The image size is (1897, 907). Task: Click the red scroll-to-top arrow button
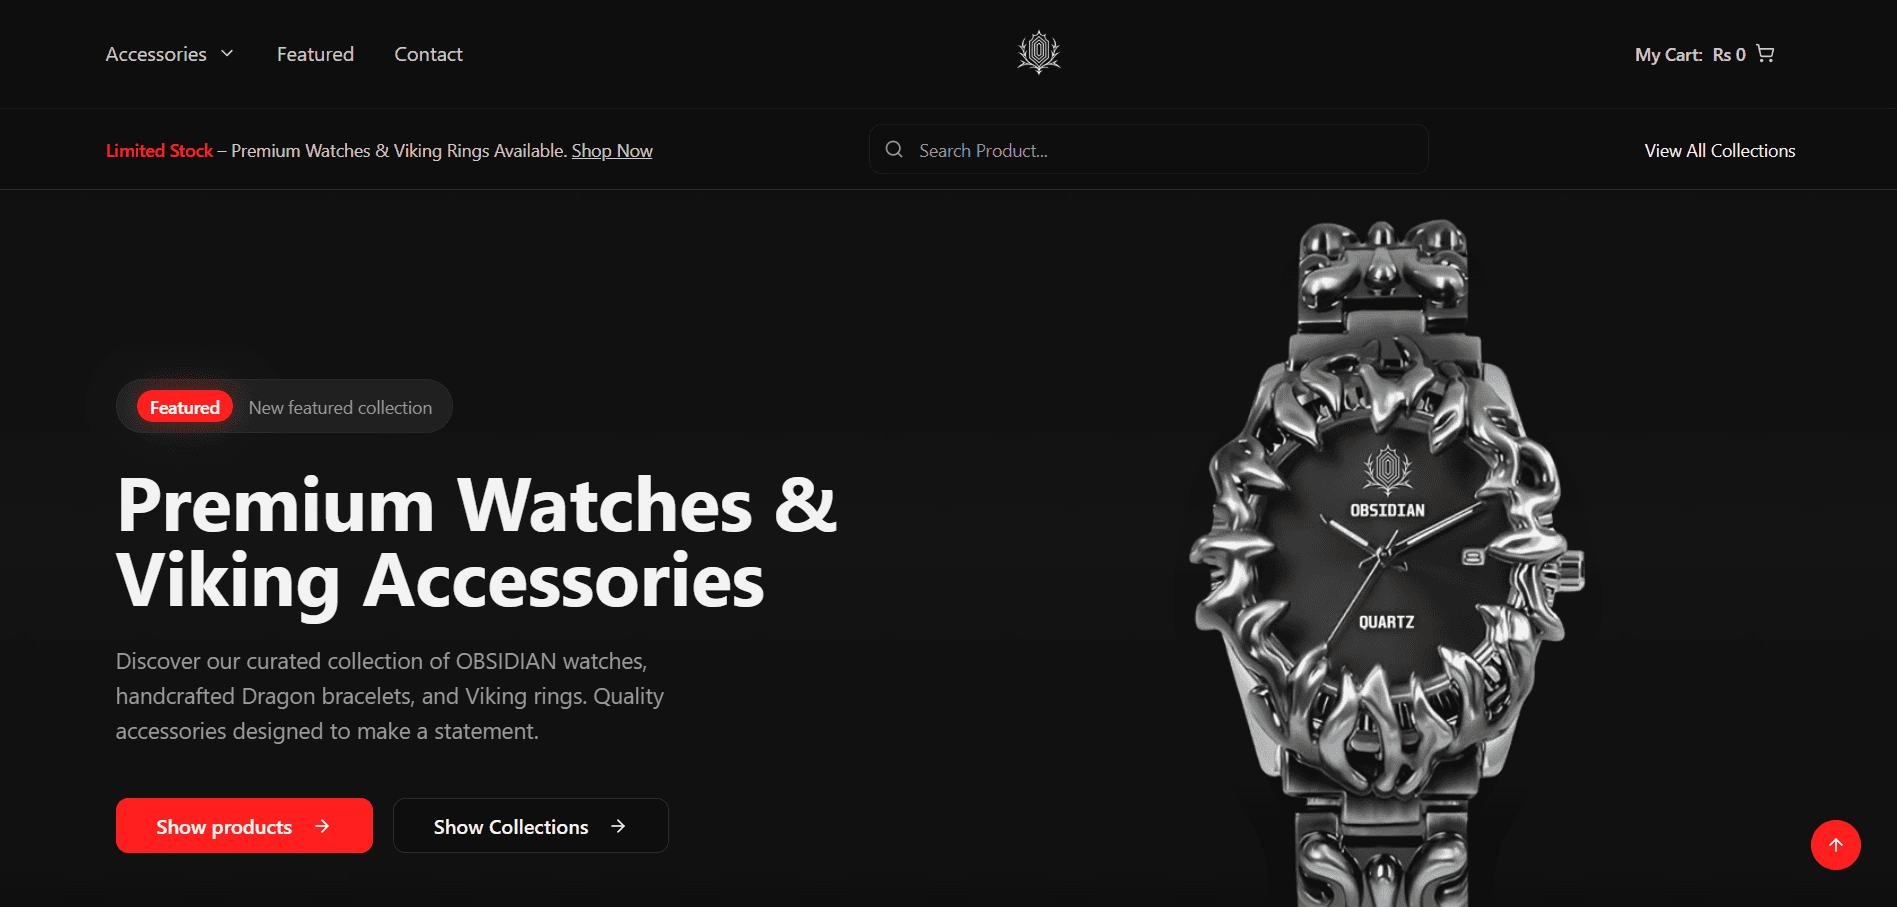point(1835,845)
